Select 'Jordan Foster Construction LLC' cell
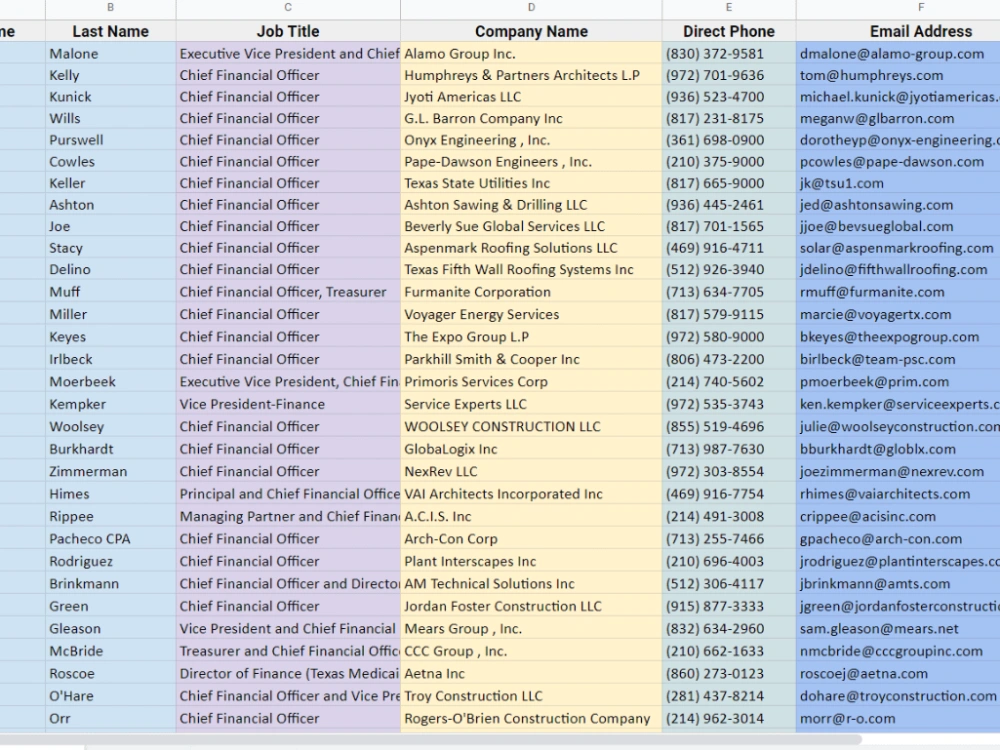Image resolution: width=1000 pixels, height=750 pixels. 531,606
